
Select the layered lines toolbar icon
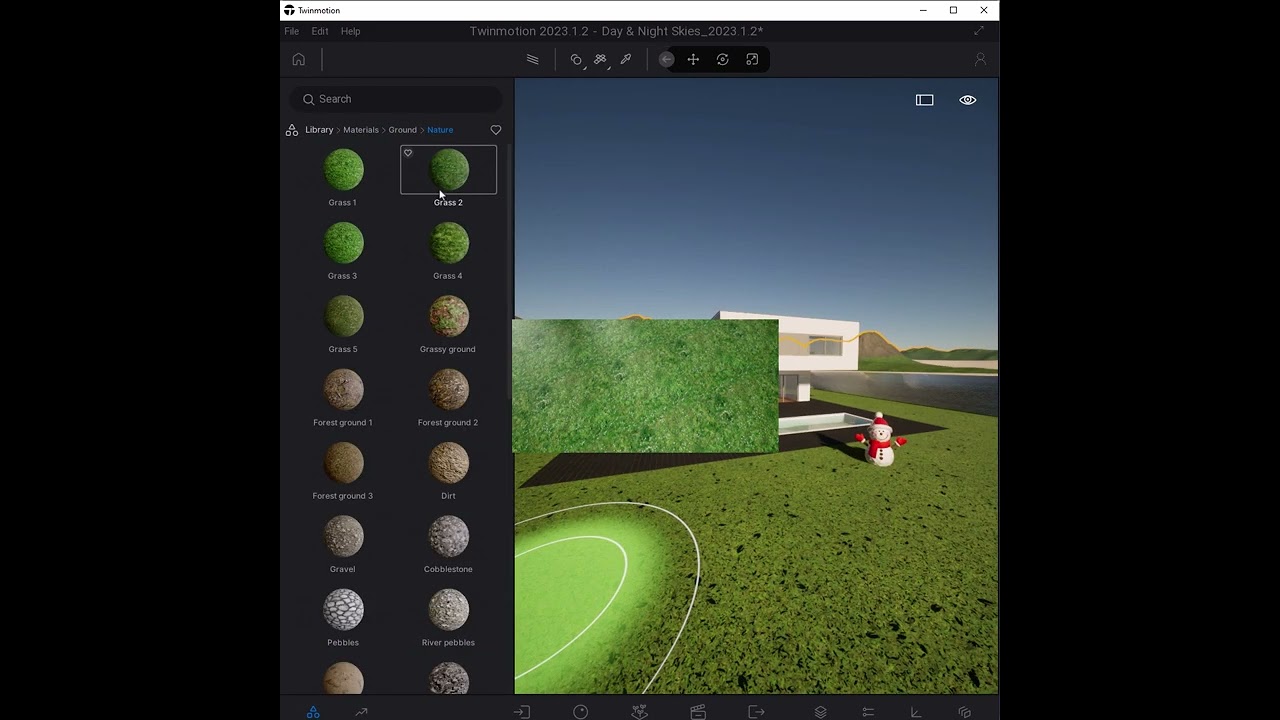point(533,59)
